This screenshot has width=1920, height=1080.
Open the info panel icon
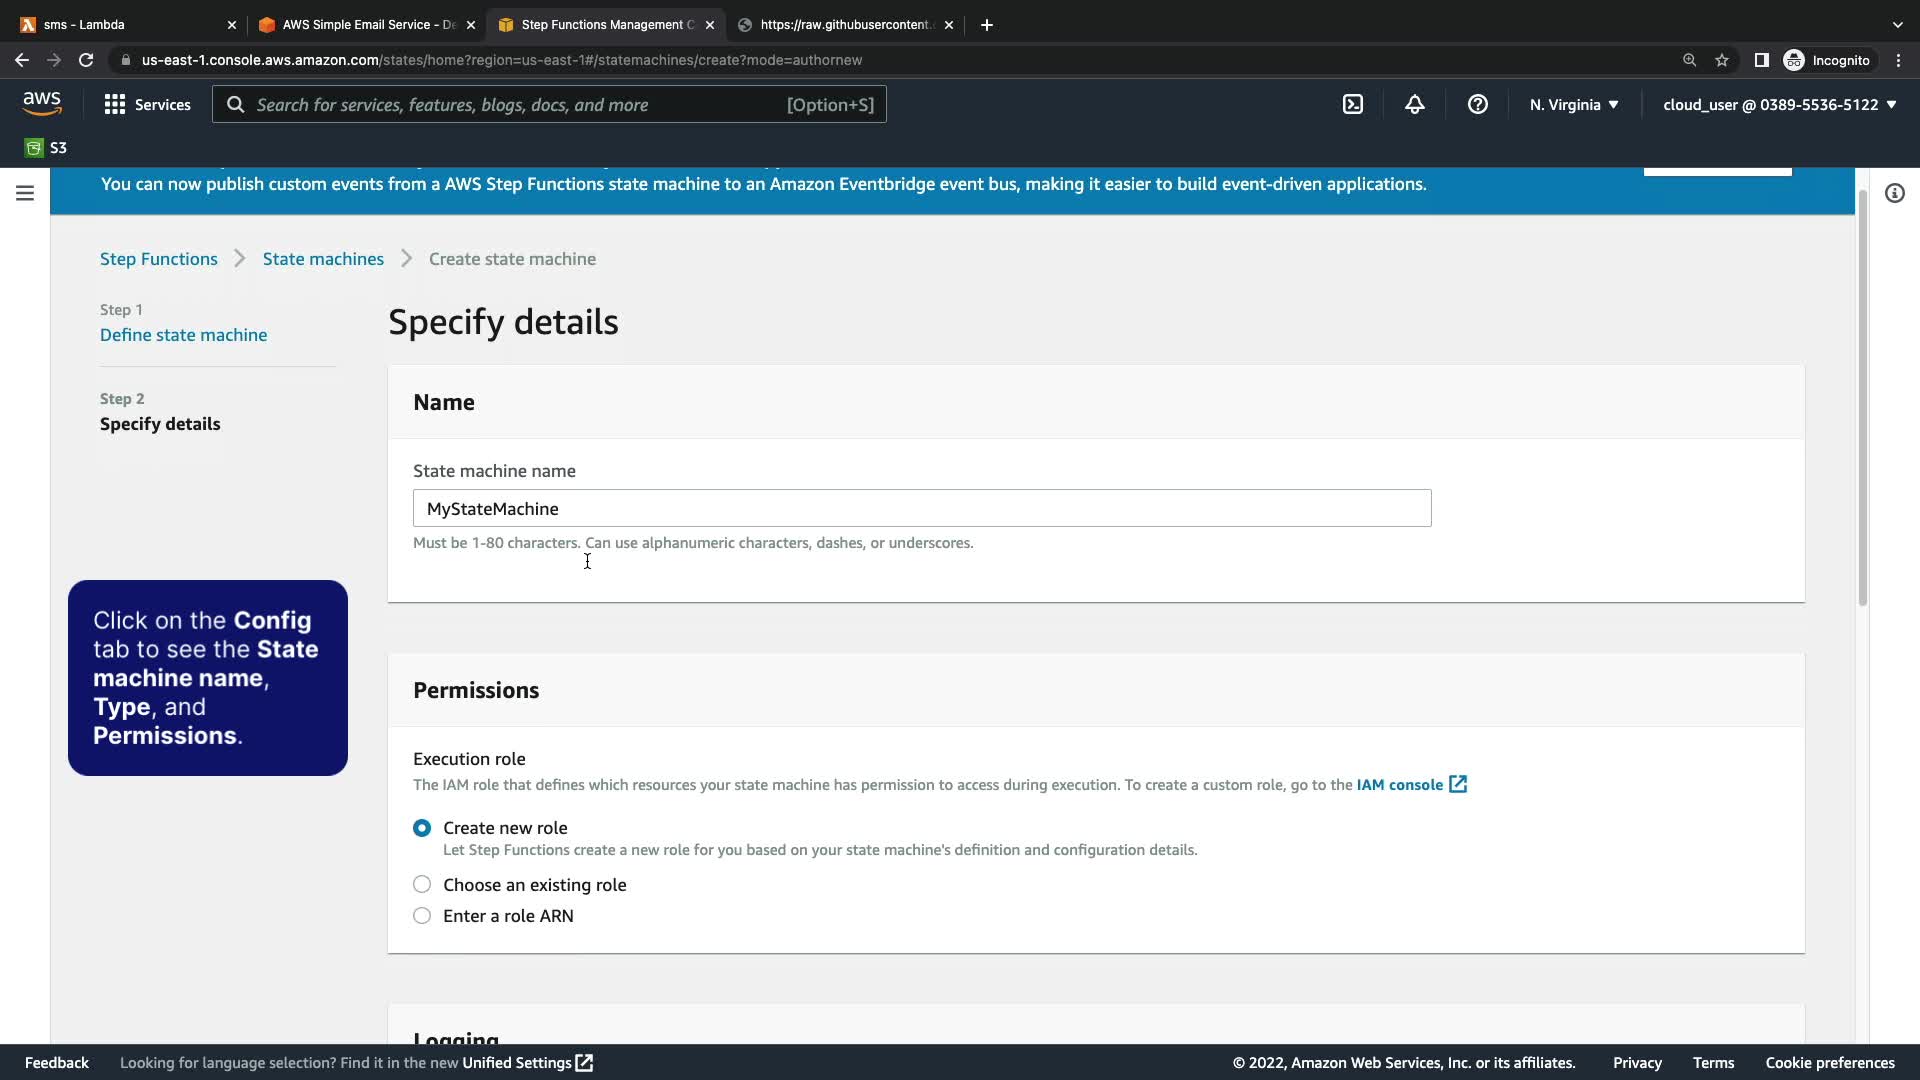coord(1894,193)
